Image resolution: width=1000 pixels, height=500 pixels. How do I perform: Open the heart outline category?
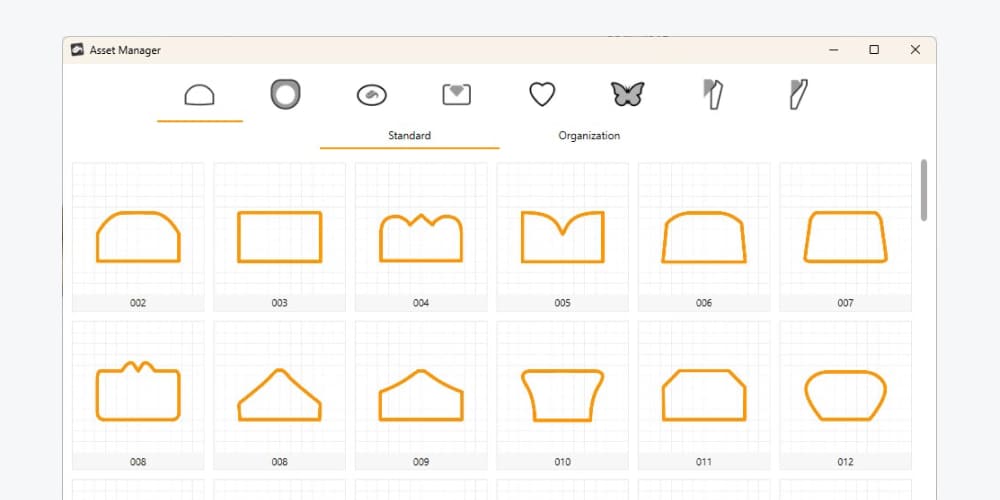pyautogui.click(x=542, y=95)
